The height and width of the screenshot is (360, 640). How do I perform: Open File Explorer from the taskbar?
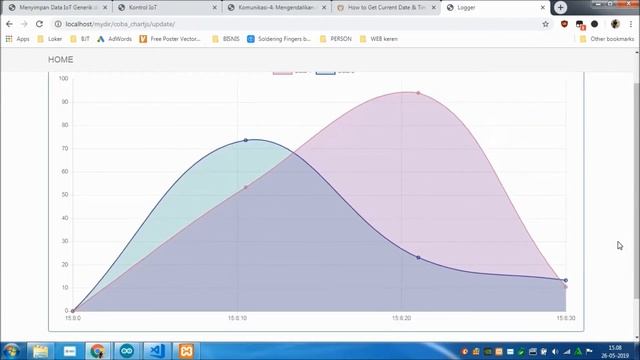pos(40,351)
